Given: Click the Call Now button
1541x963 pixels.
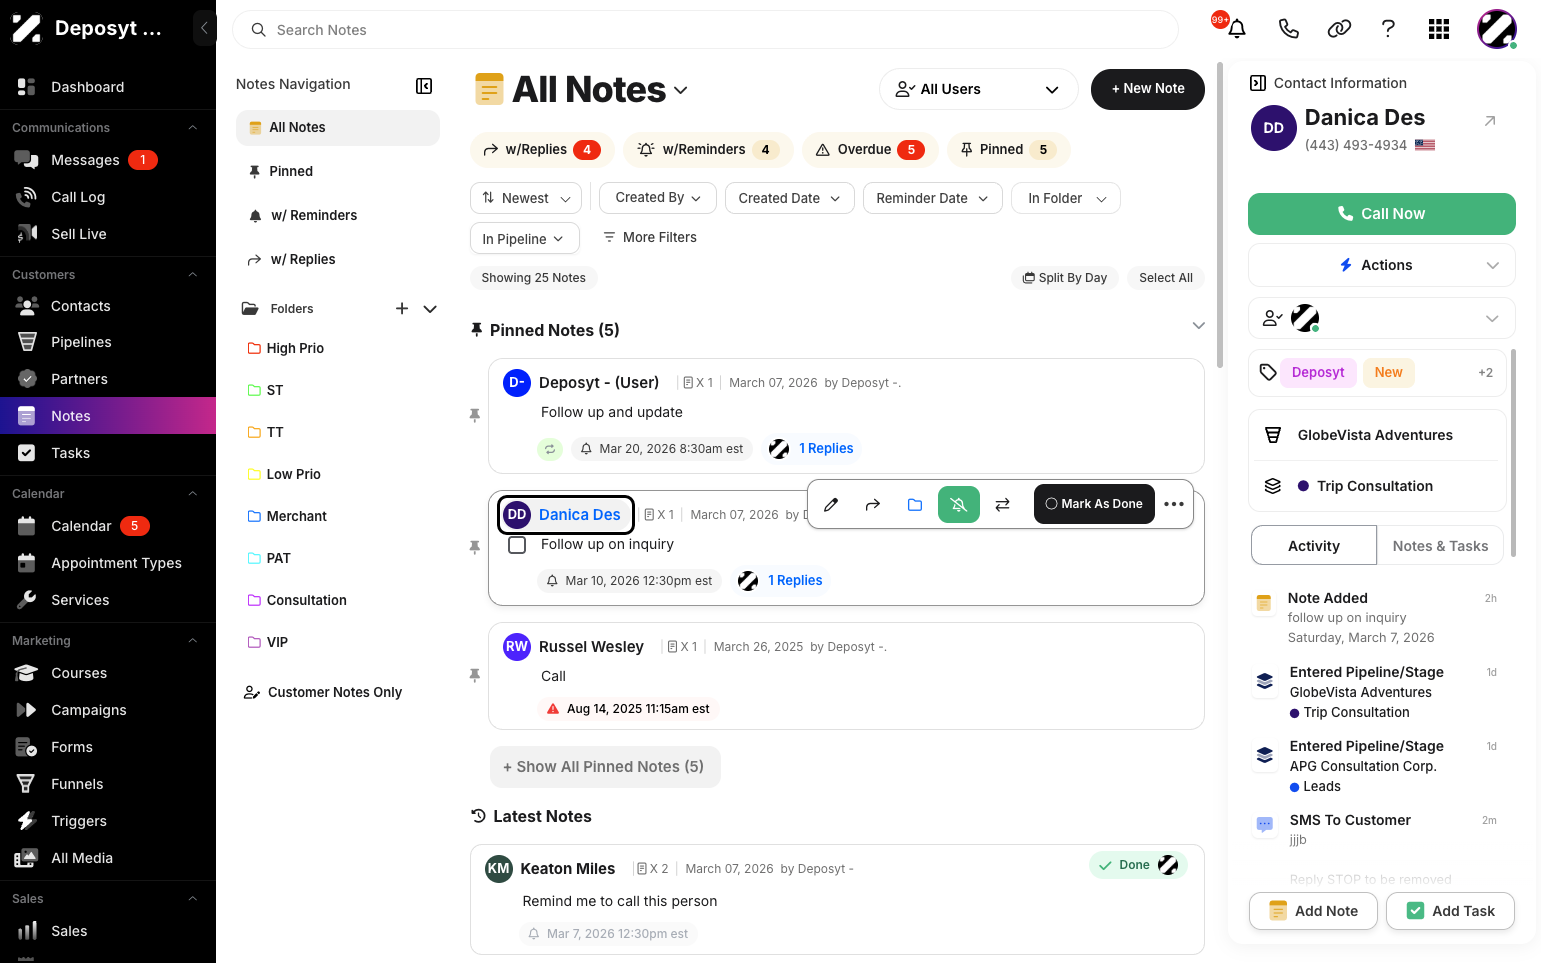Looking at the screenshot, I should coord(1381,214).
